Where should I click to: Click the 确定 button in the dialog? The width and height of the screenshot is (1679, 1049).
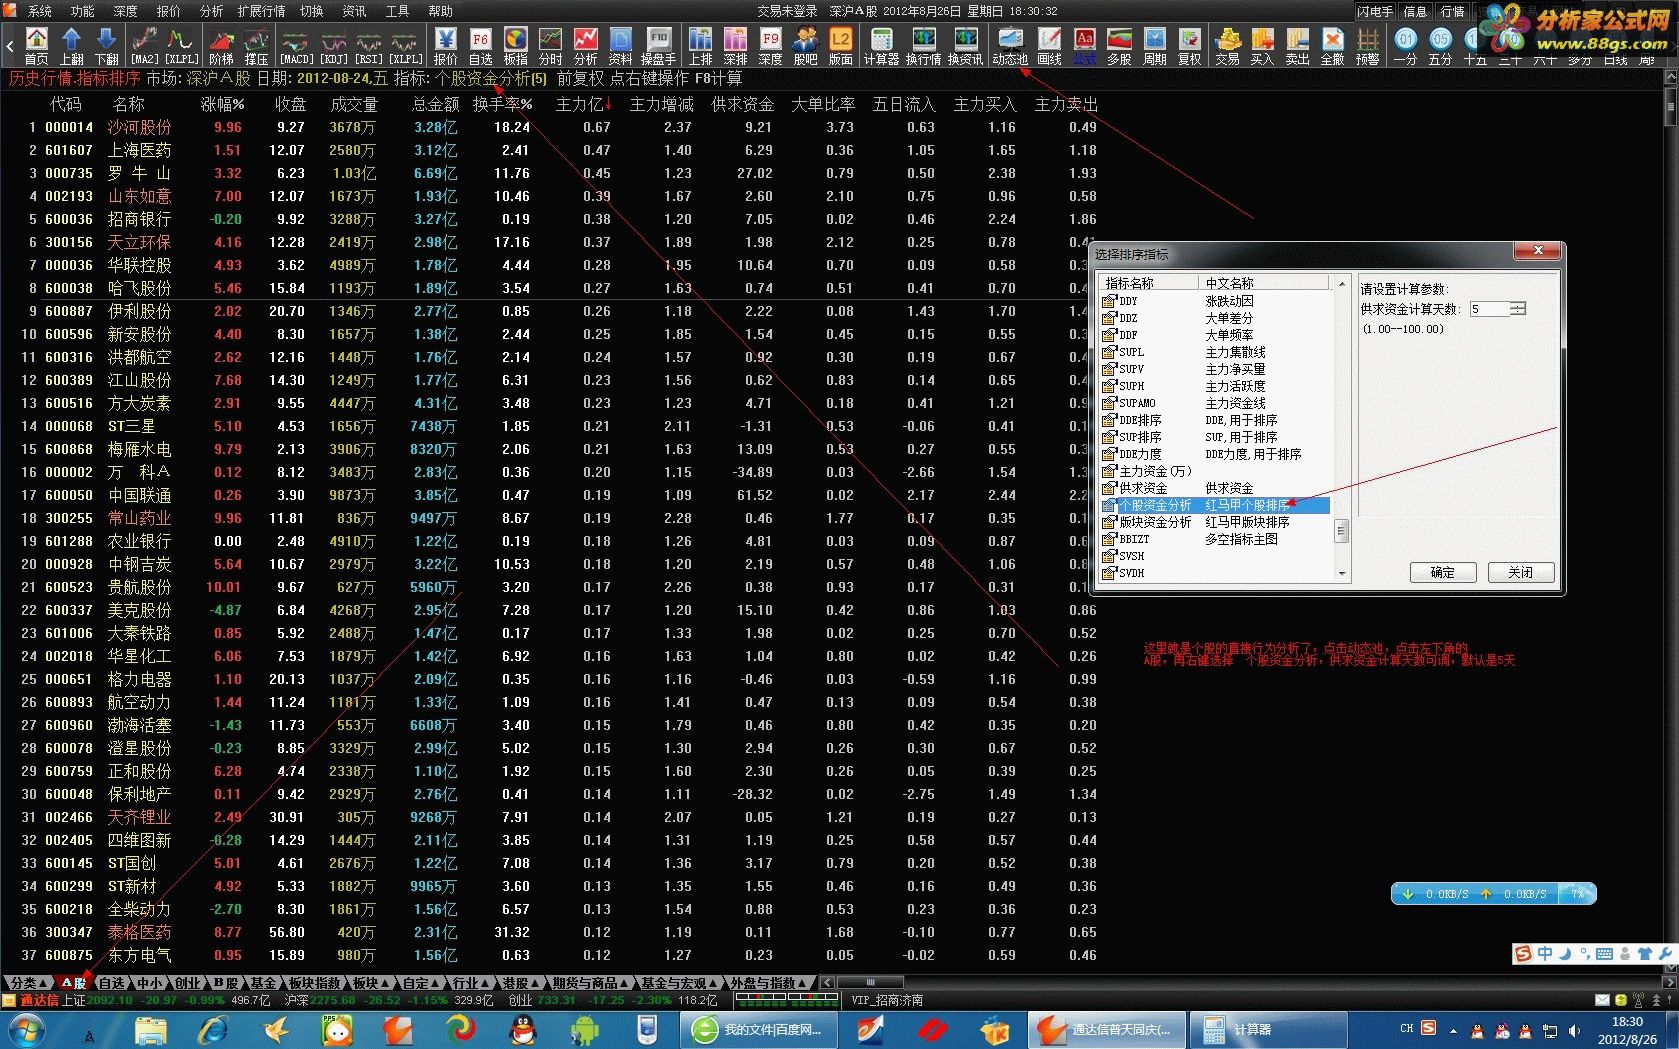pyautogui.click(x=1442, y=572)
